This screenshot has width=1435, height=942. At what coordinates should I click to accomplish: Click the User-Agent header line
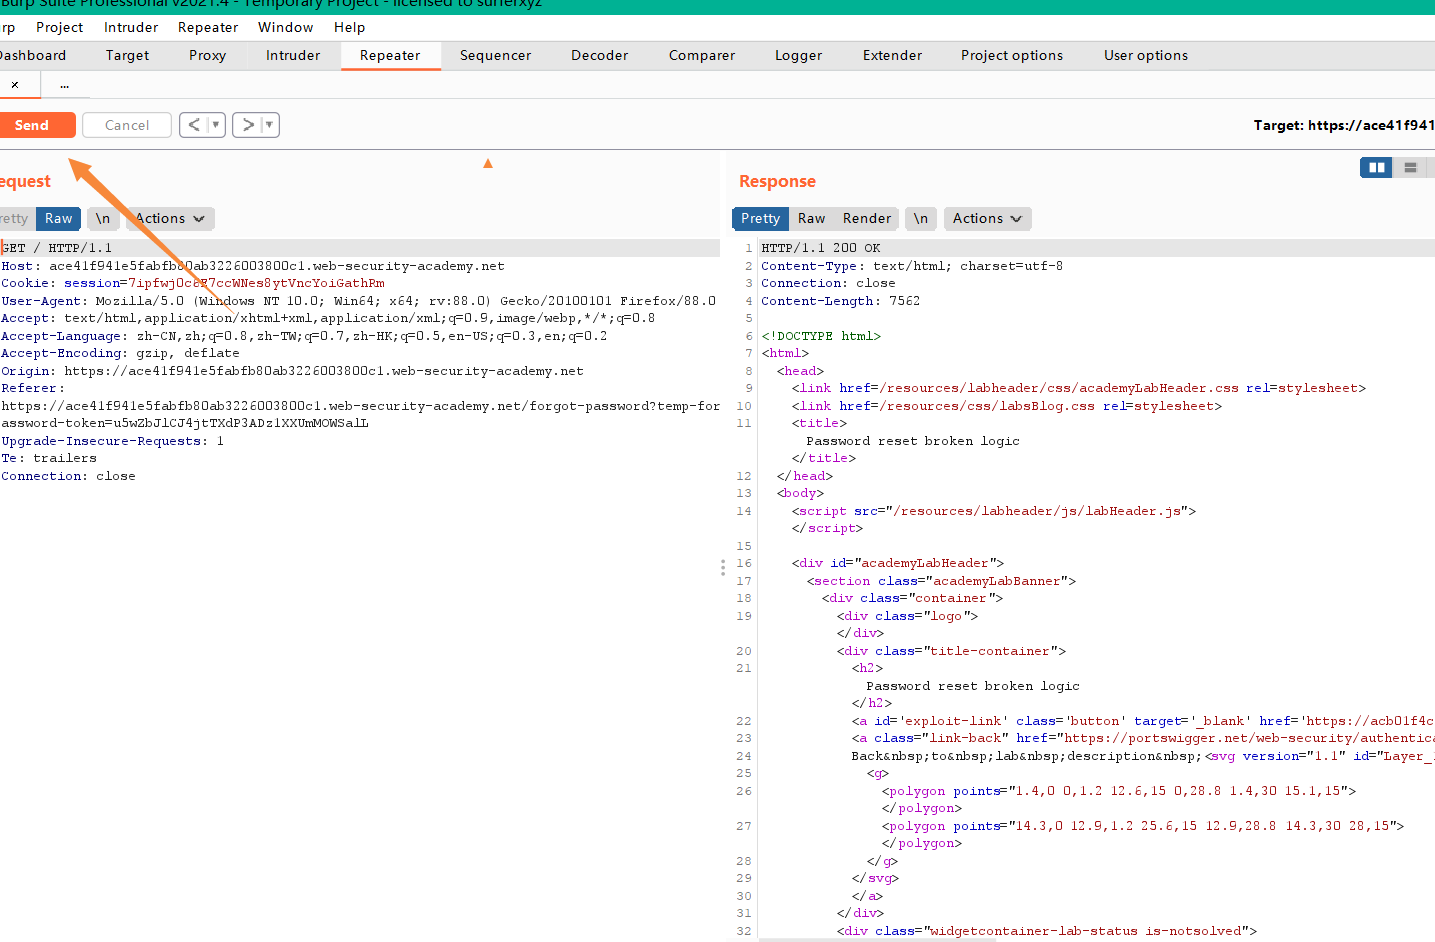358,300
